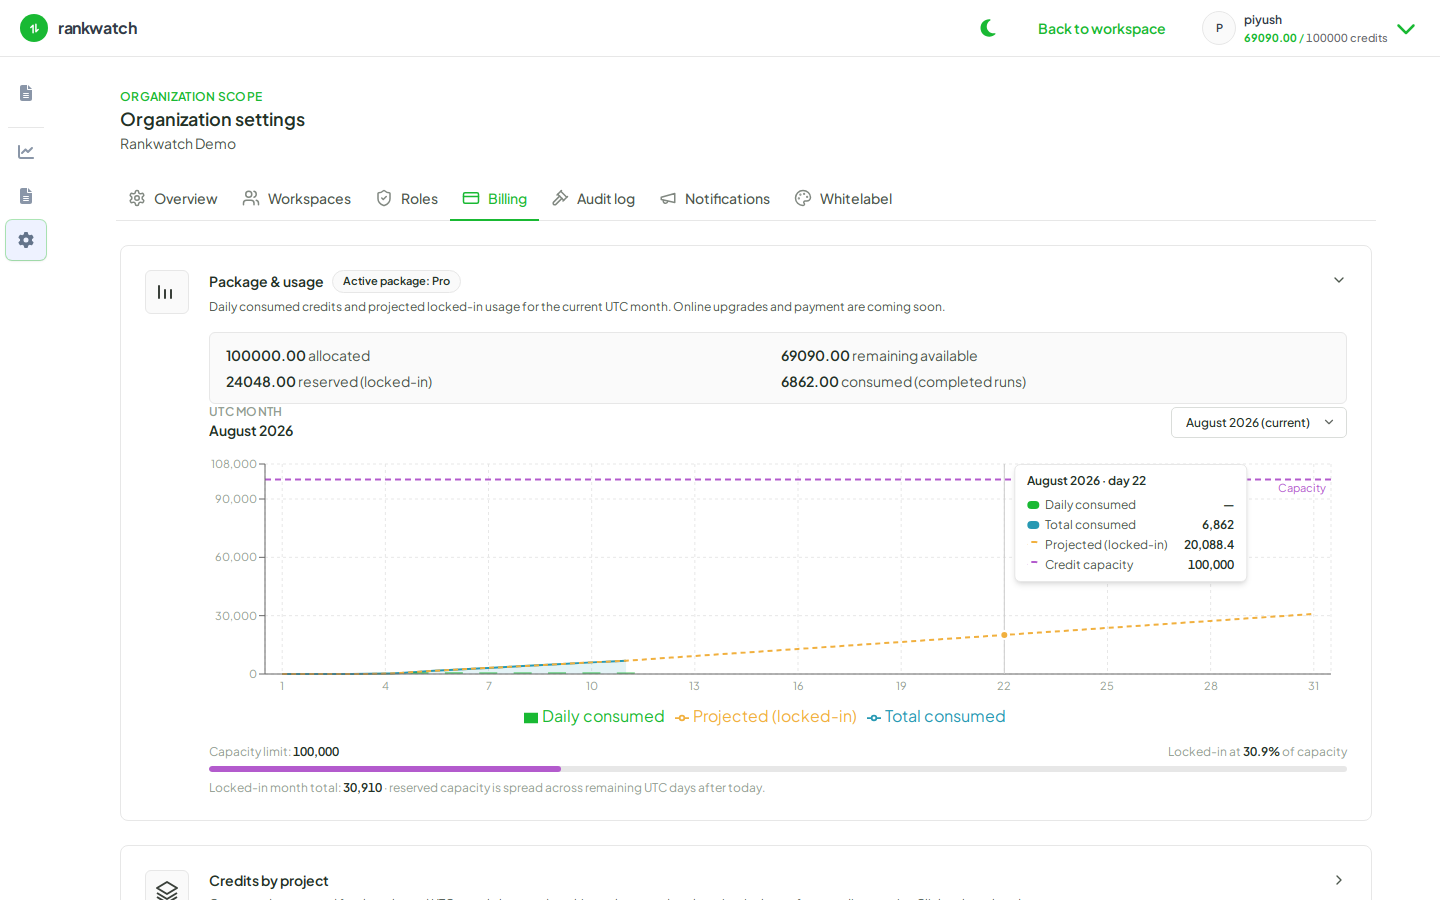Click the purple capacity progress bar
Image resolution: width=1440 pixels, height=900 pixels.
385,769
